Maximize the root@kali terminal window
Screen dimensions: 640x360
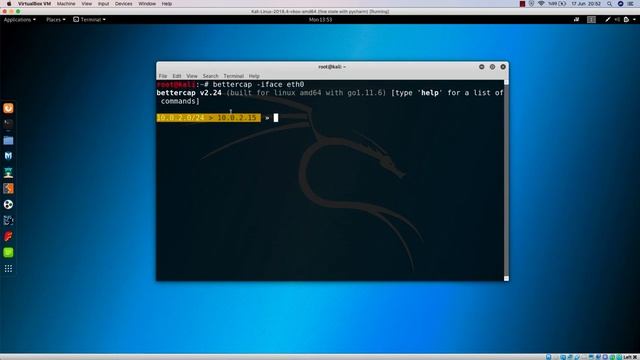(492, 67)
